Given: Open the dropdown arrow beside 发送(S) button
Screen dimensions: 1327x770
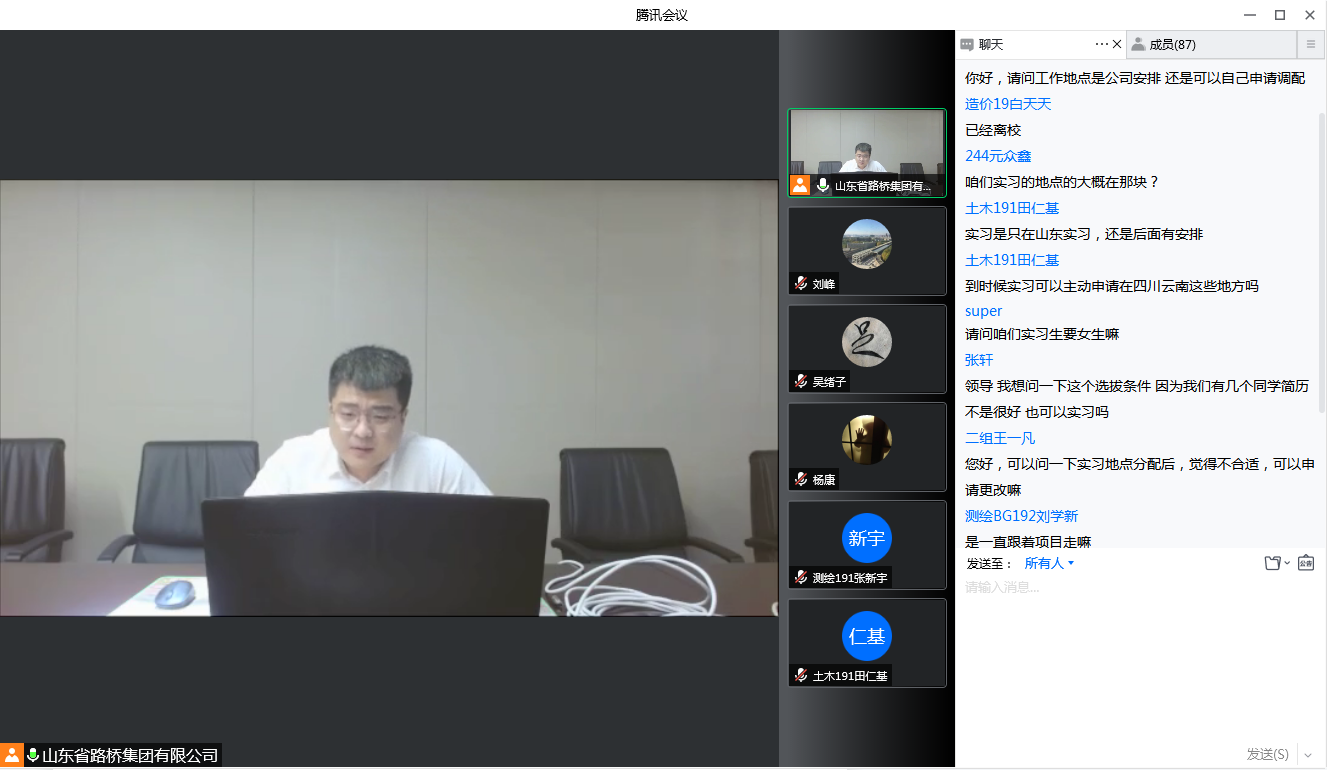Looking at the screenshot, I should (1308, 754).
